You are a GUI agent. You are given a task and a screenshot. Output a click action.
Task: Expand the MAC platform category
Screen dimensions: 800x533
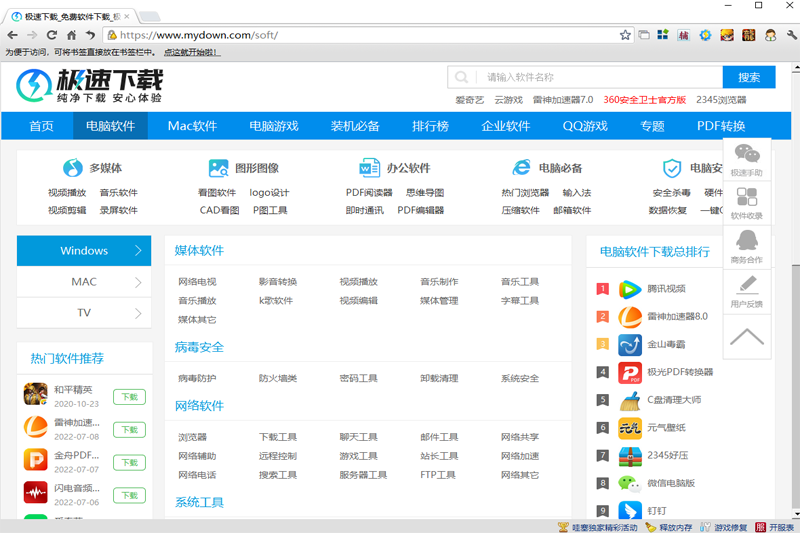[x=84, y=282]
